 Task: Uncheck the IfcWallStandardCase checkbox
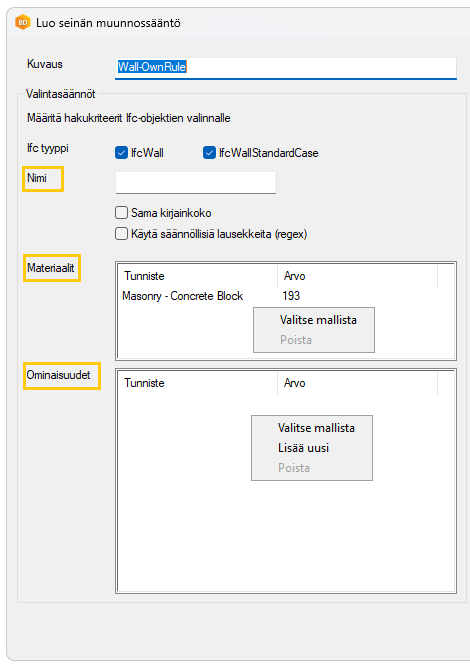pyautogui.click(x=209, y=153)
